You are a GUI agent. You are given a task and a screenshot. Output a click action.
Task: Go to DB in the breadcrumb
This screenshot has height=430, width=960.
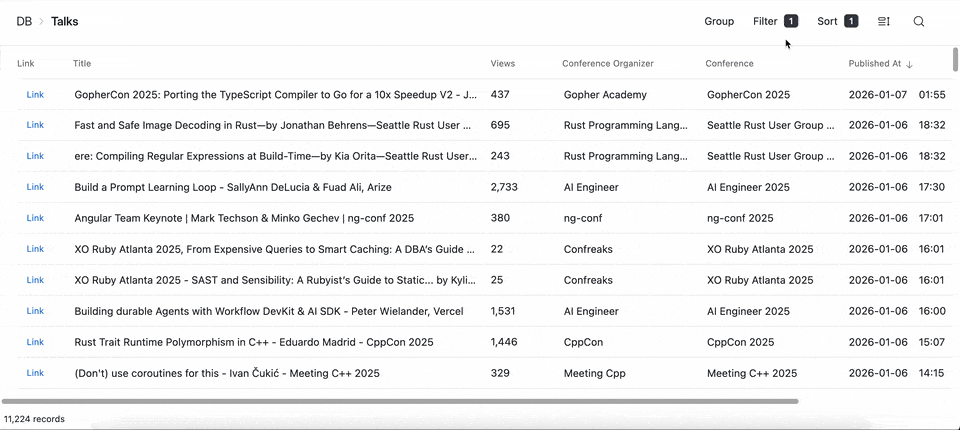click(x=24, y=21)
